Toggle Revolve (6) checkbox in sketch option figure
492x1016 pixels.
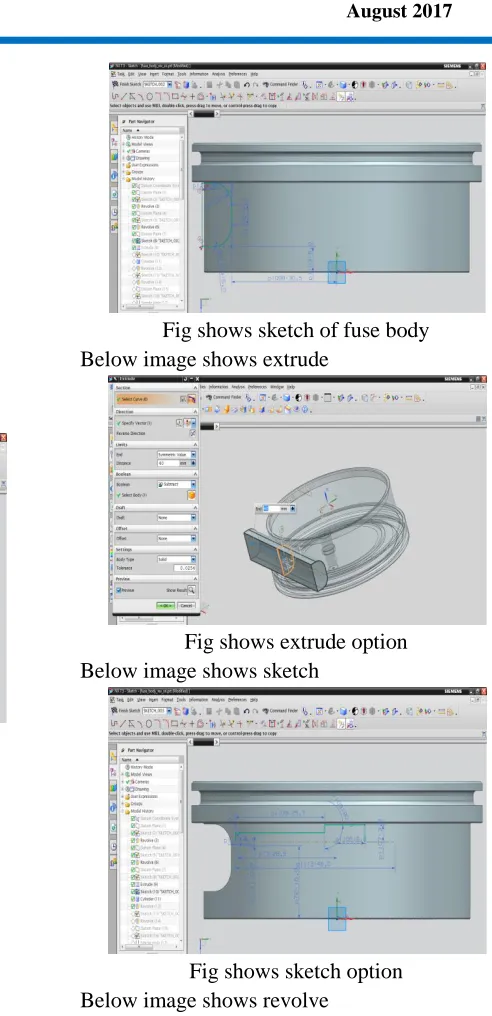[x=135, y=862]
